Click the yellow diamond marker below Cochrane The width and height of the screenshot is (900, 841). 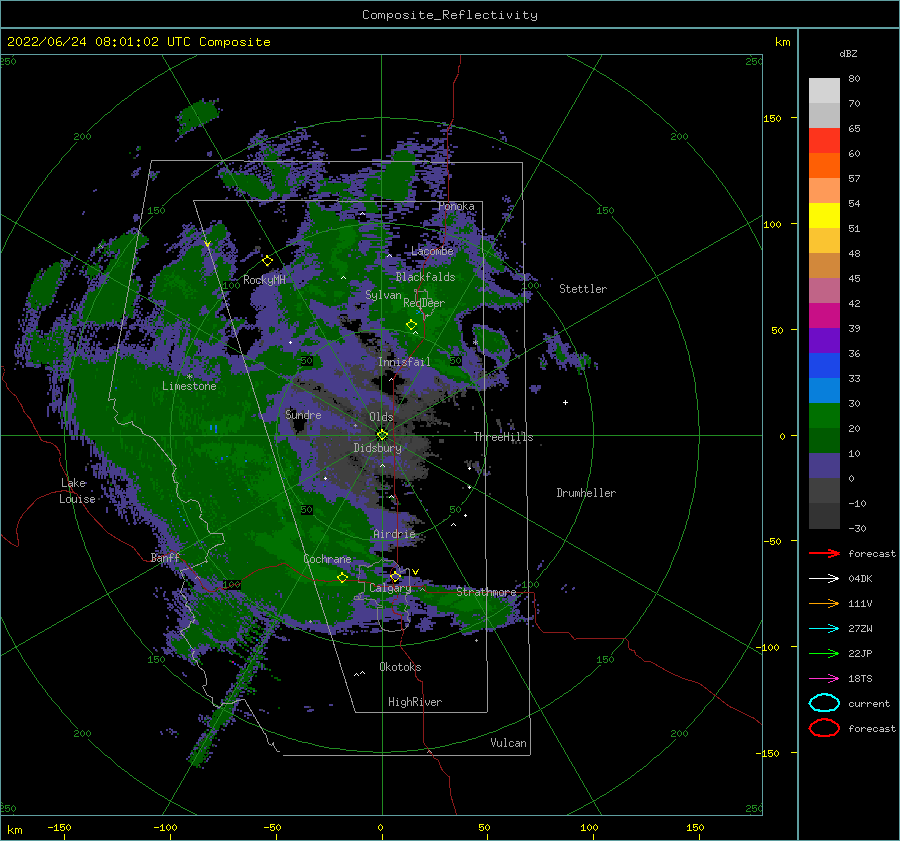[x=343, y=577]
